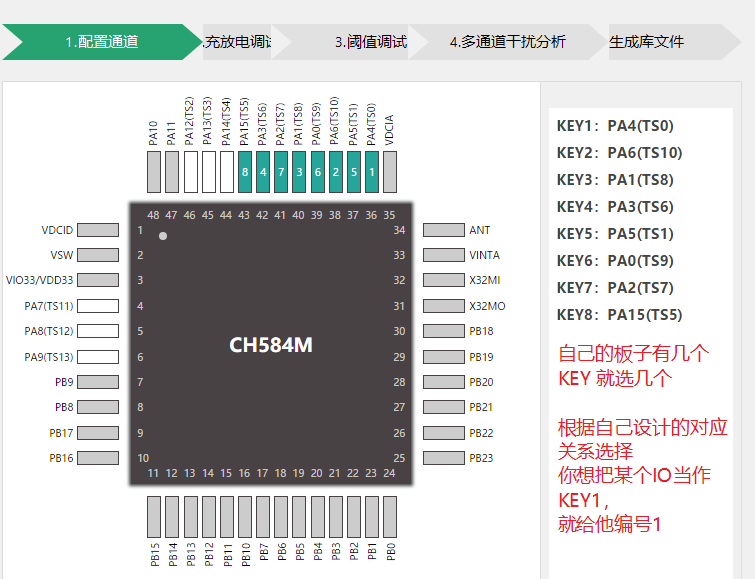
Task: Toggle pin PA5(TS1) numbered 5
Action: pos(354,172)
